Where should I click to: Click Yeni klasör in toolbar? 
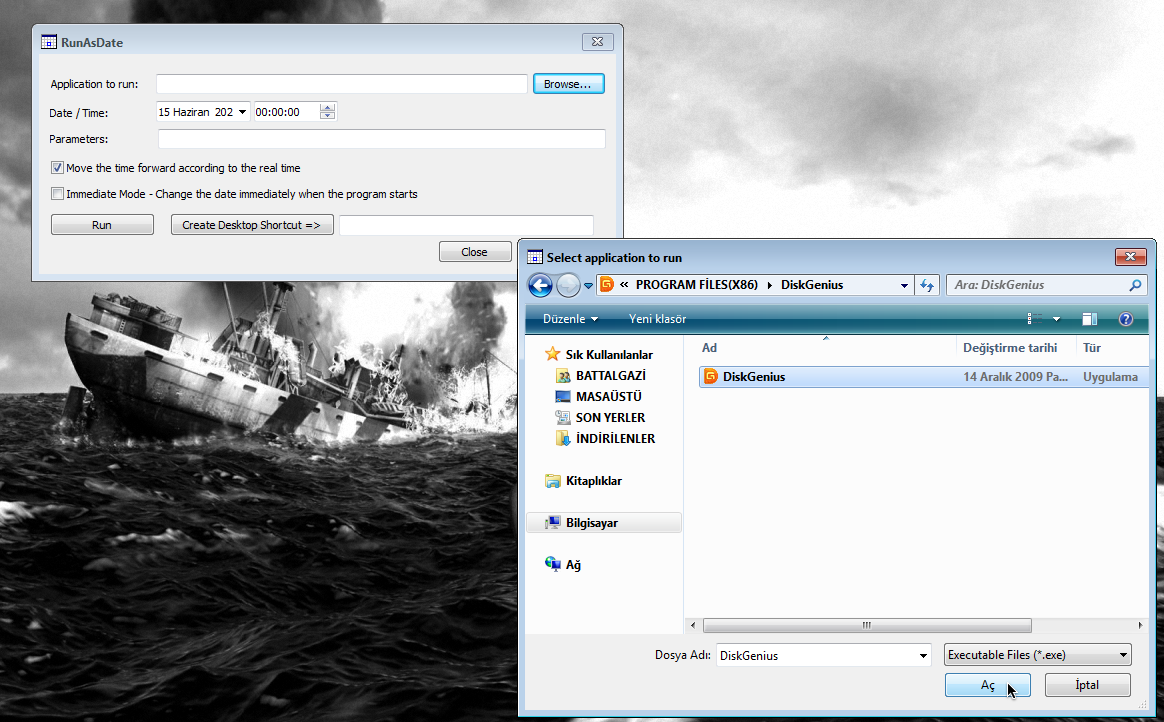(x=657, y=319)
